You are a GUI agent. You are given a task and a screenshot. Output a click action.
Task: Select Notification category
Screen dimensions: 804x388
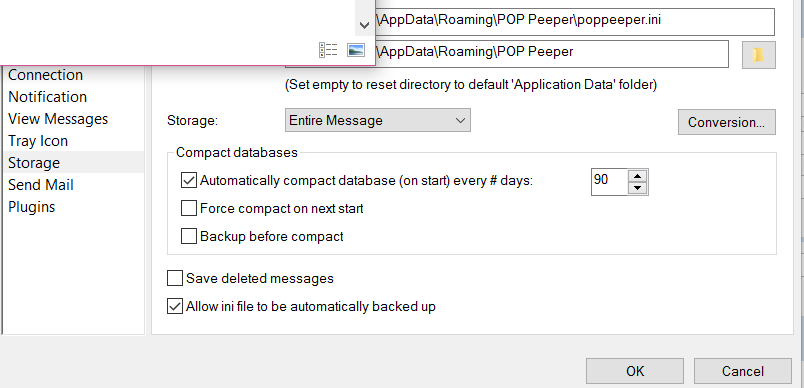tap(48, 97)
